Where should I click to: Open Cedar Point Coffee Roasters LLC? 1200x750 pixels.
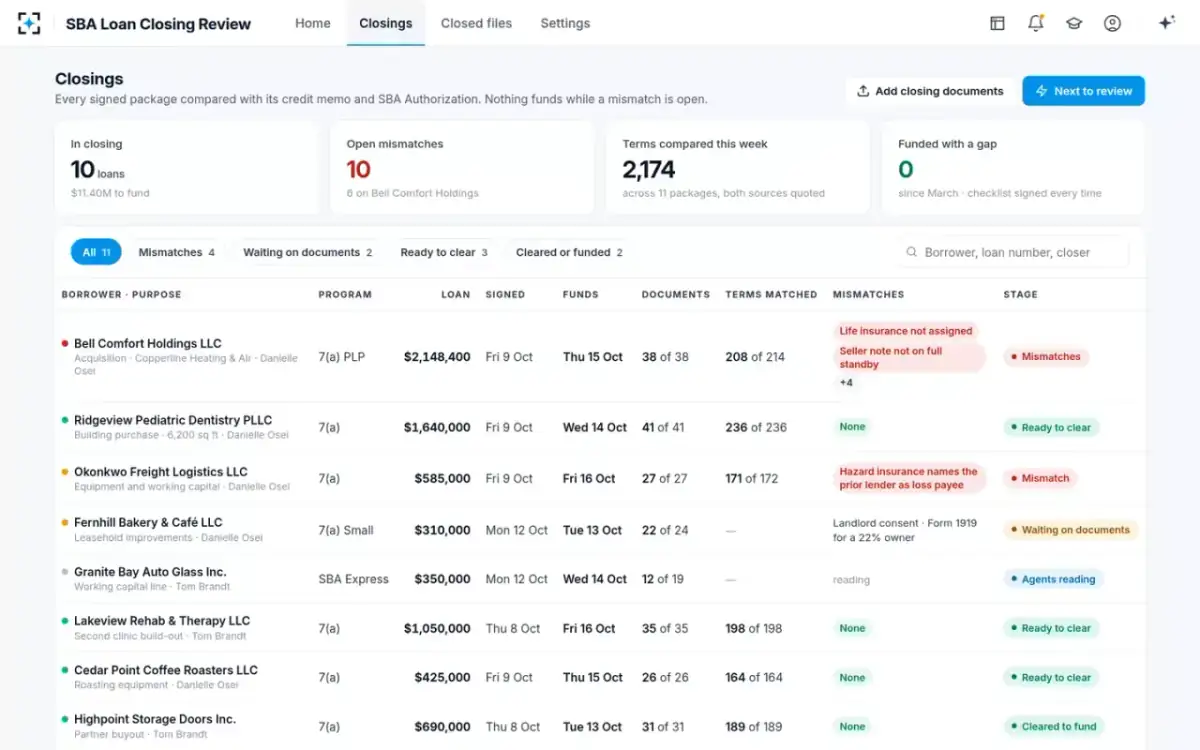tap(600, 677)
